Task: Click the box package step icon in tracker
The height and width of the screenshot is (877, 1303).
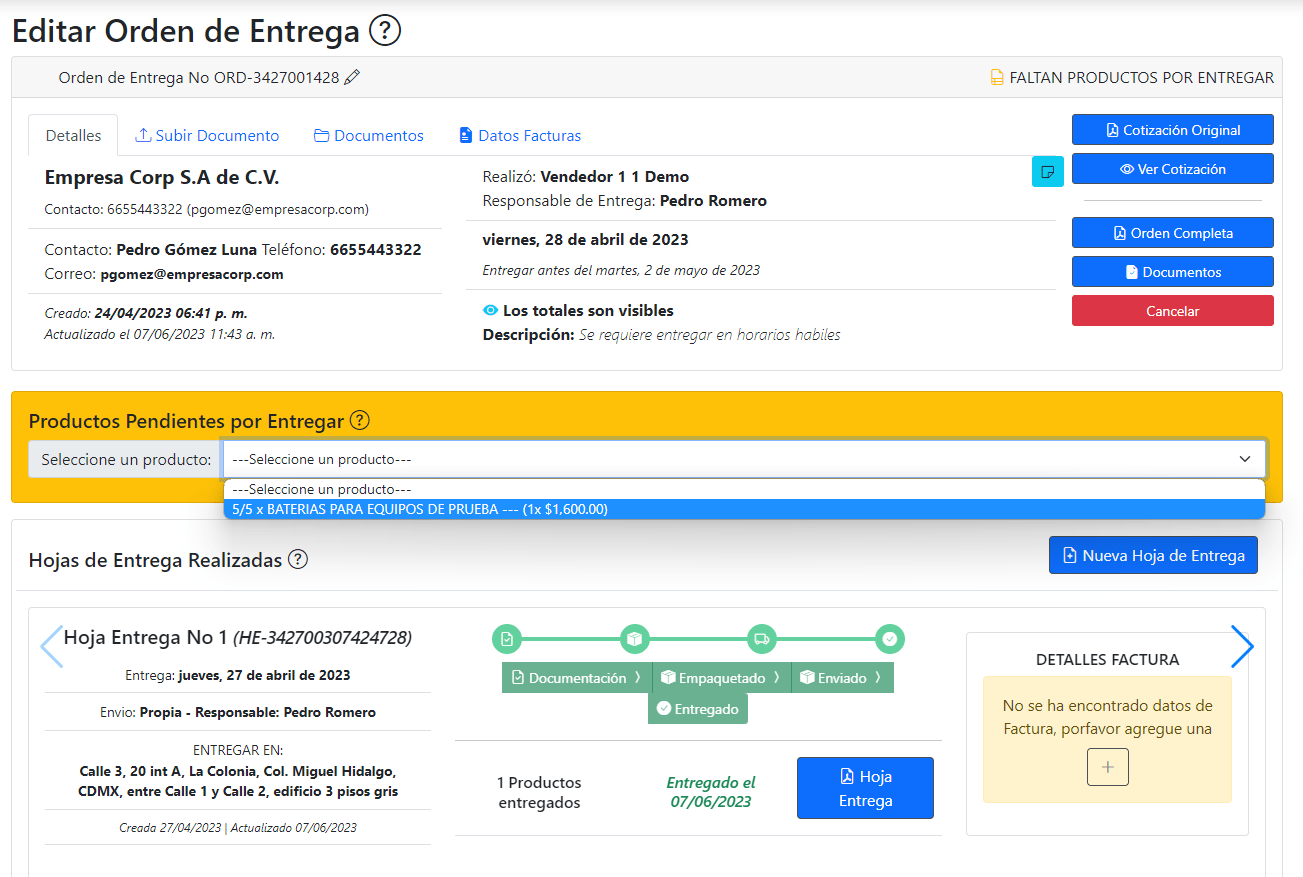Action: [x=634, y=638]
